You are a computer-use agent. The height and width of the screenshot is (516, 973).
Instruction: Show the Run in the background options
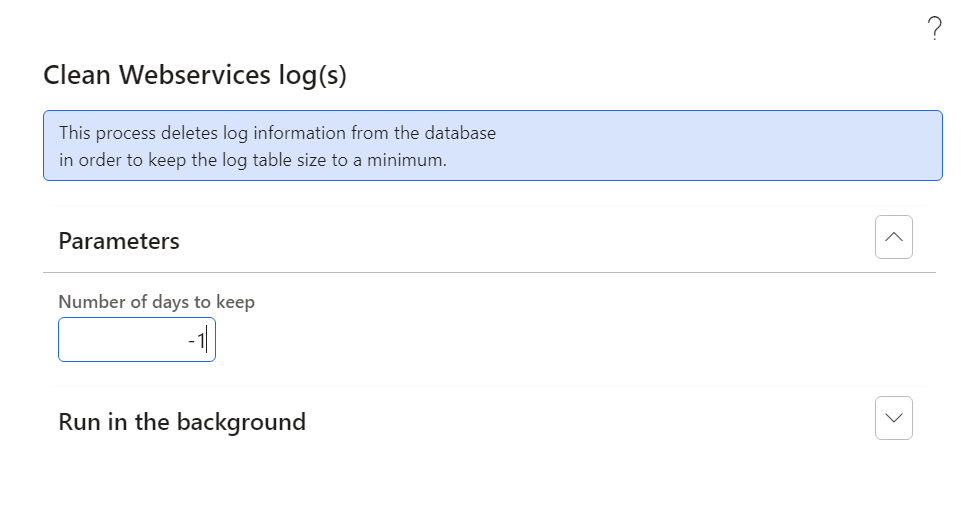tap(894, 418)
